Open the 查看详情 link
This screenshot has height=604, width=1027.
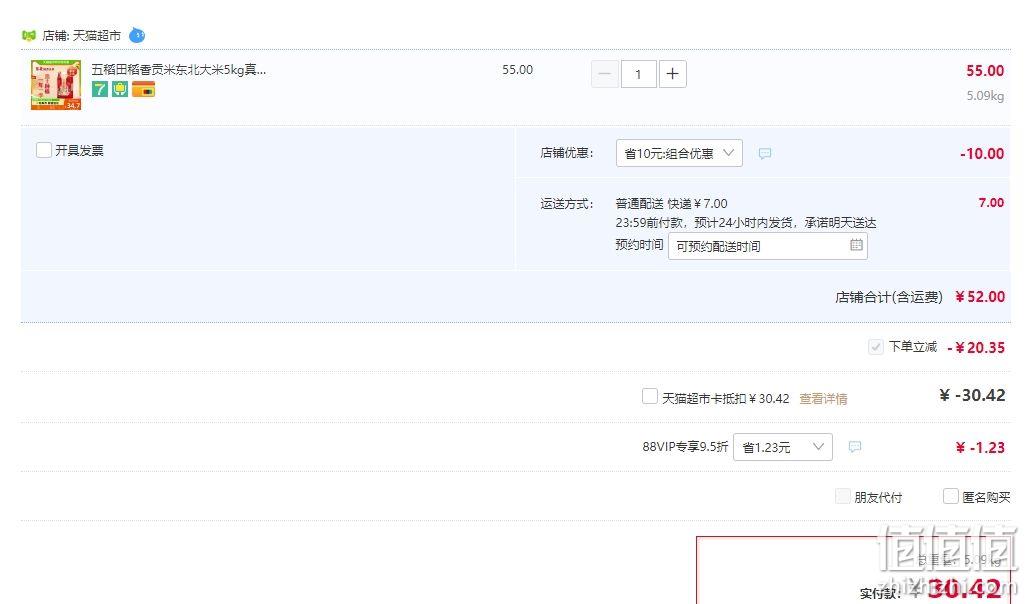pos(823,398)
